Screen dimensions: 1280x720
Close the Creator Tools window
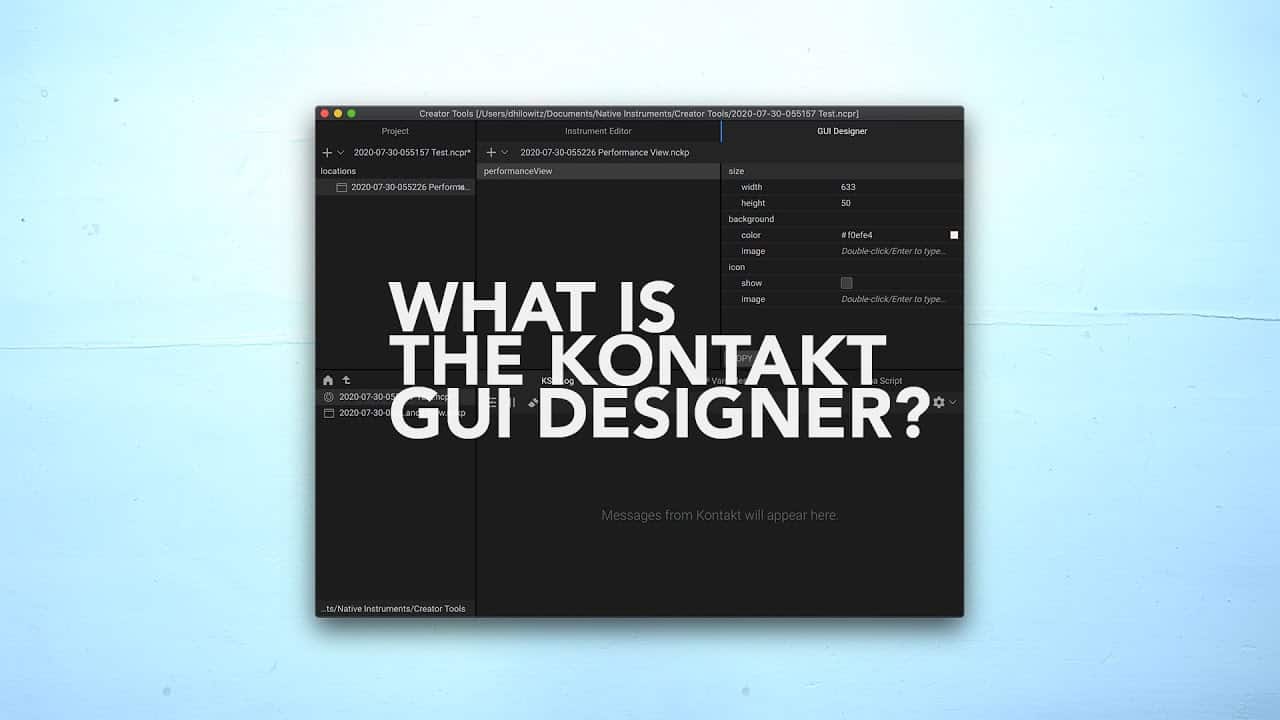click(325, 114)
